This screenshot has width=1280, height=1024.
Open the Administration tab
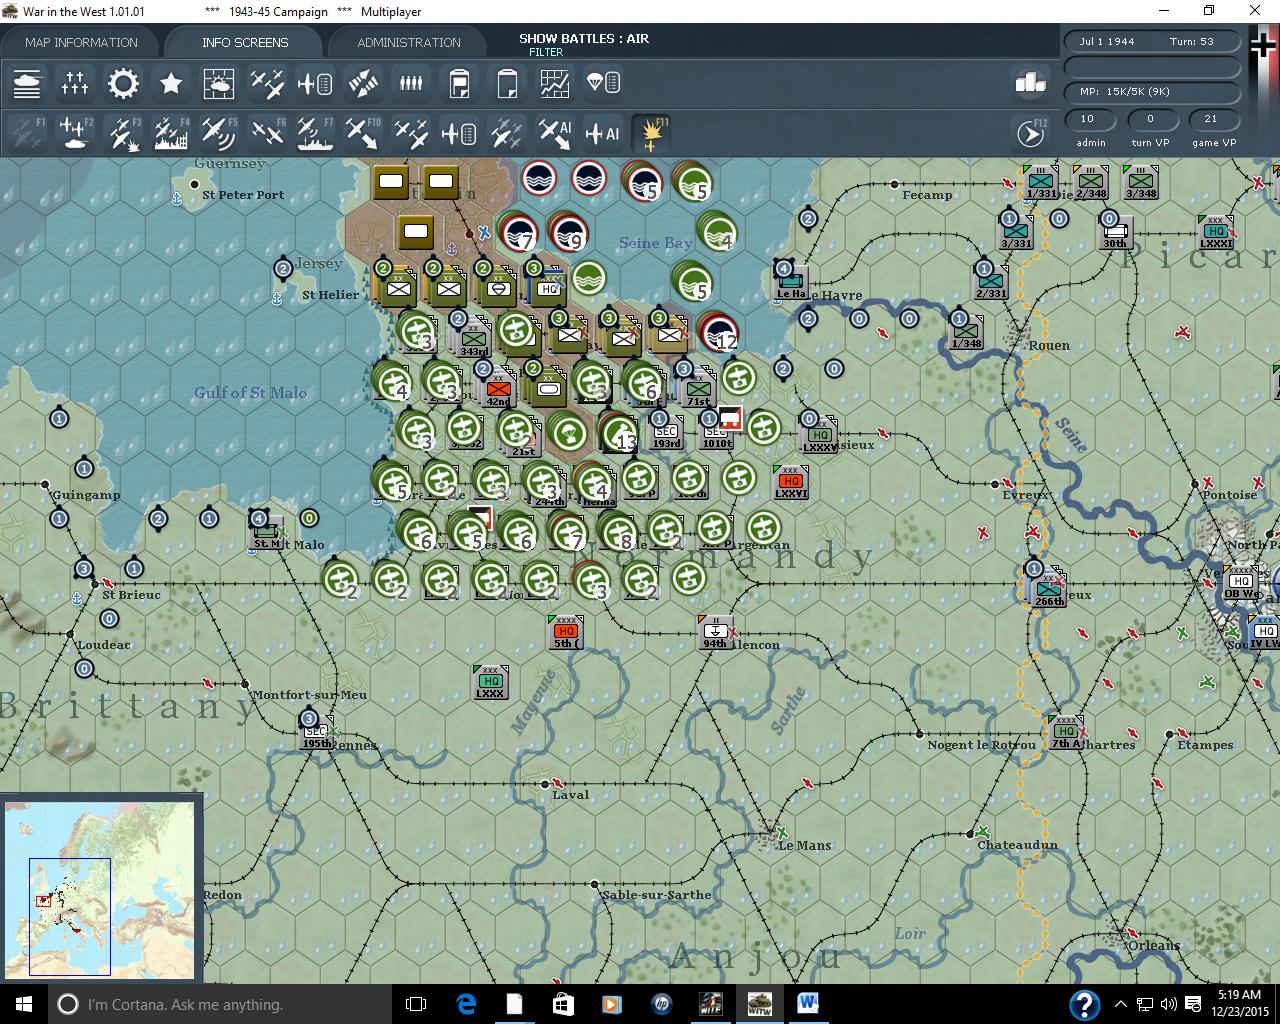pyautogui.click(x=409, y=42)
